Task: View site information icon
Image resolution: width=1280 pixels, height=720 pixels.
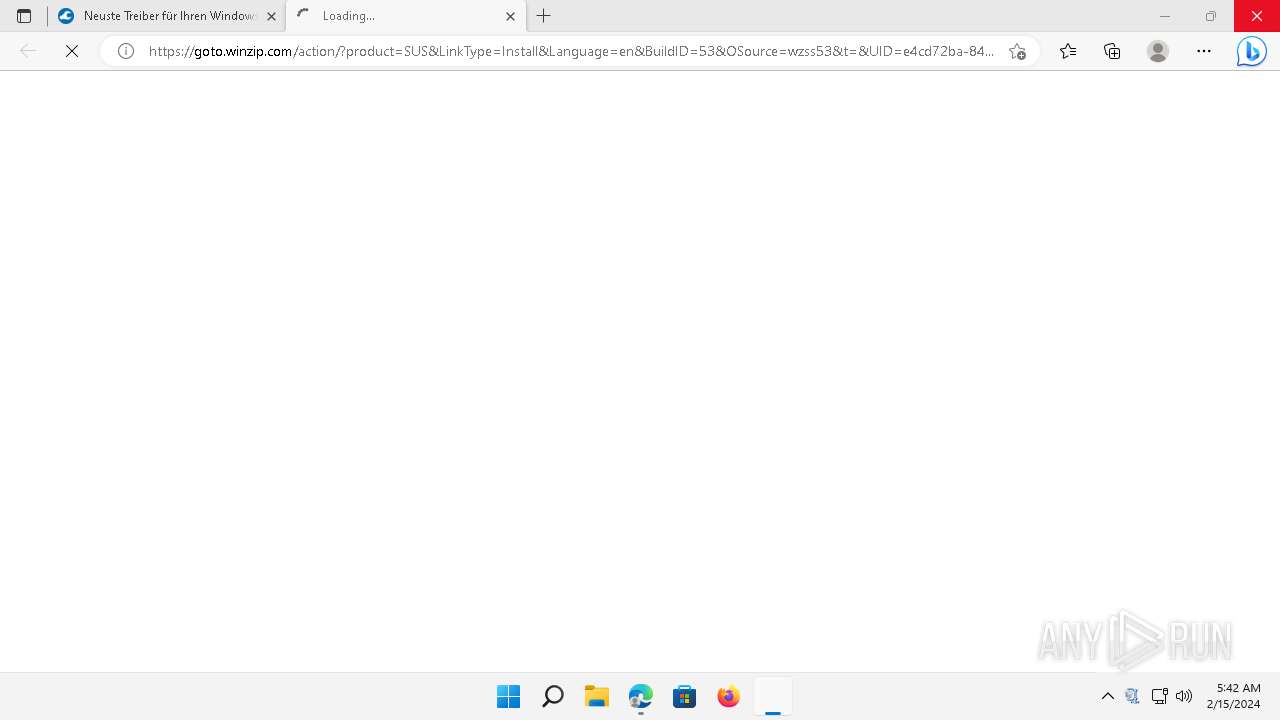Action: click(x=126, y=51)
